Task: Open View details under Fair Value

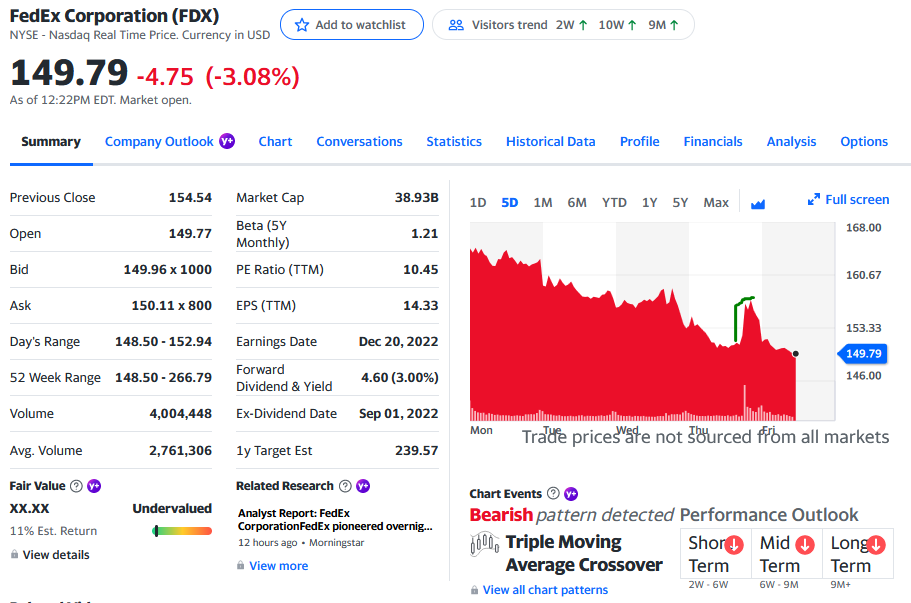Action: (56, 555)
